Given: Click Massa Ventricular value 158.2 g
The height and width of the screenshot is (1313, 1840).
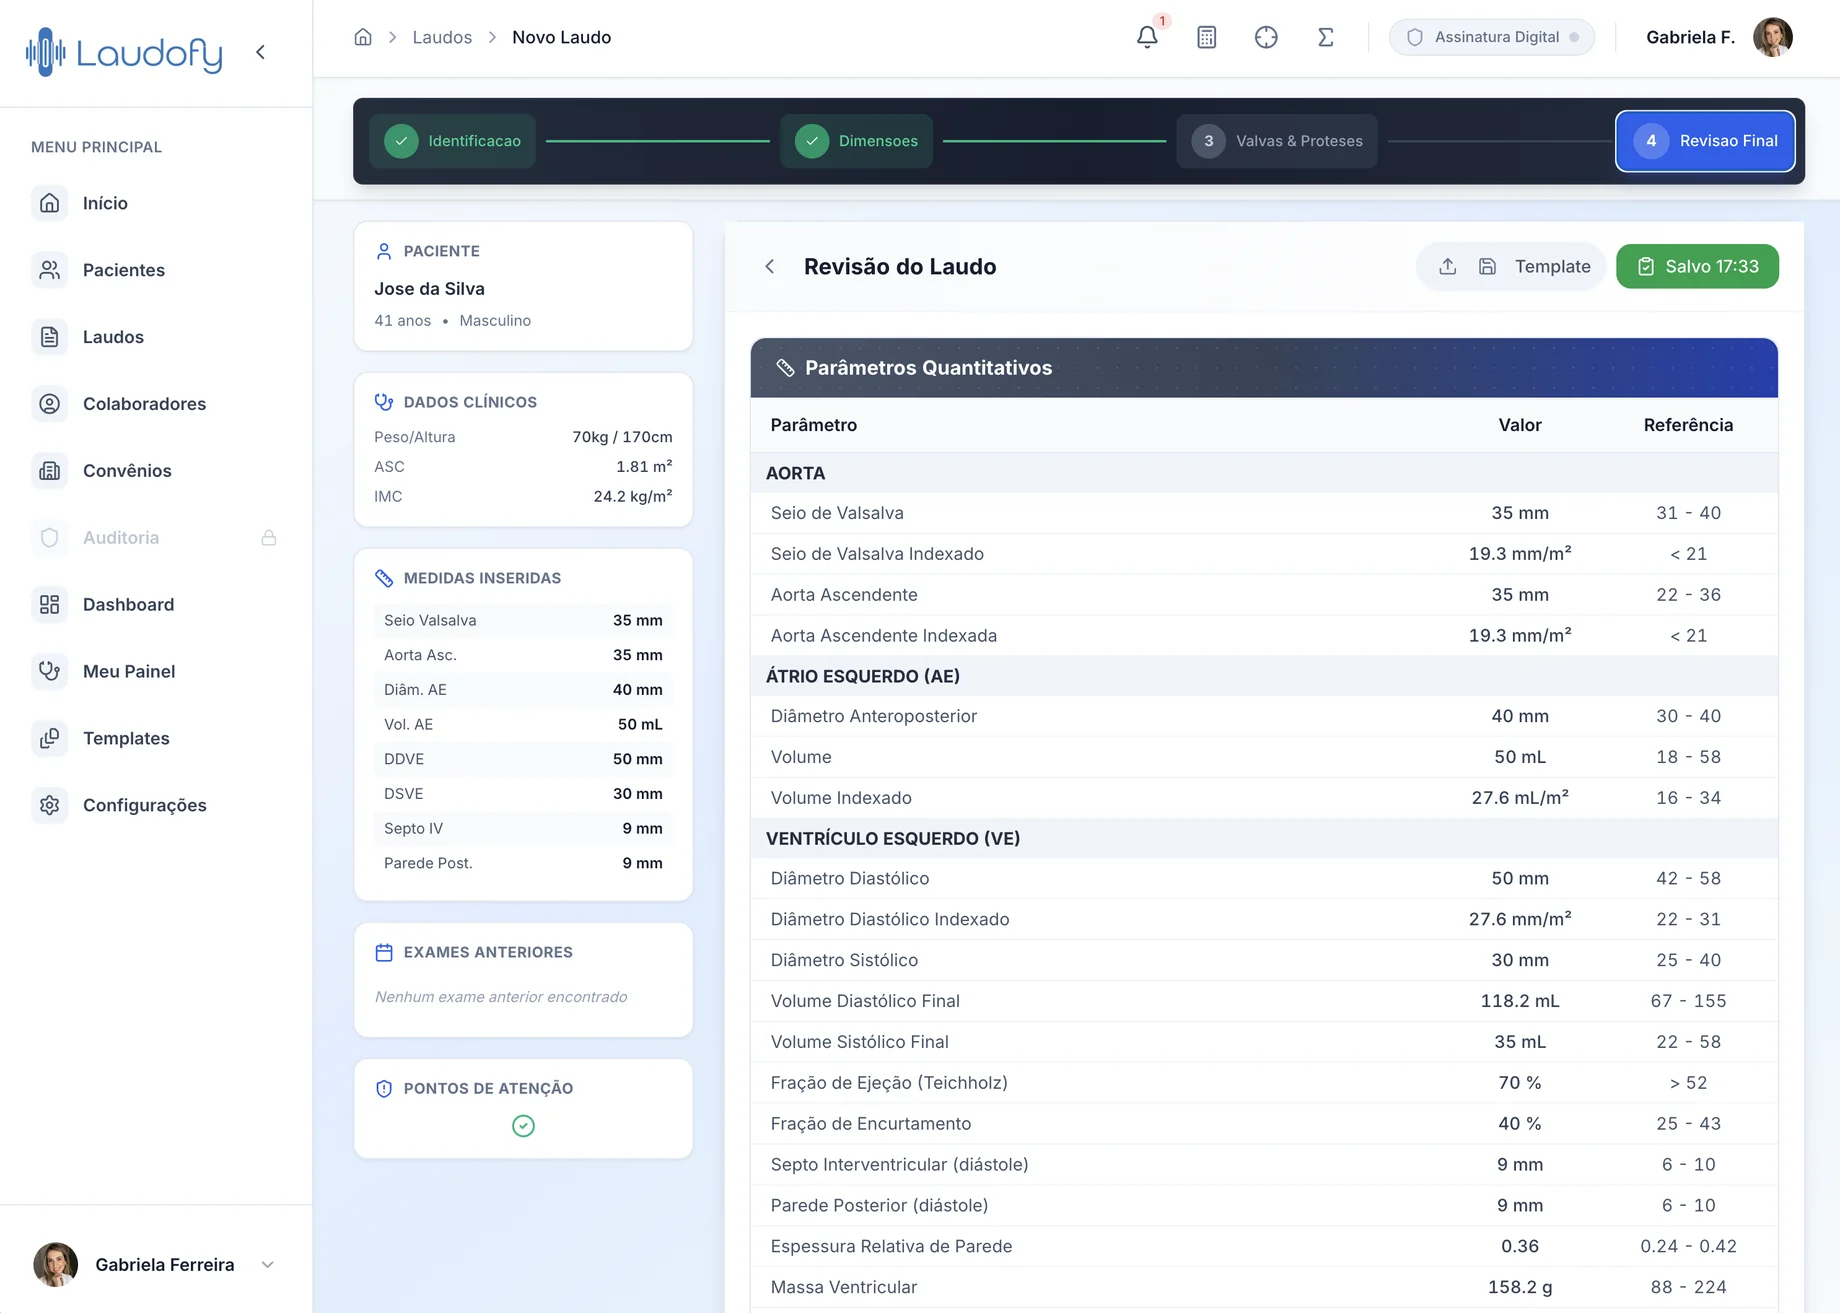Looking at the screenshot, I should click(1519, 1287).
